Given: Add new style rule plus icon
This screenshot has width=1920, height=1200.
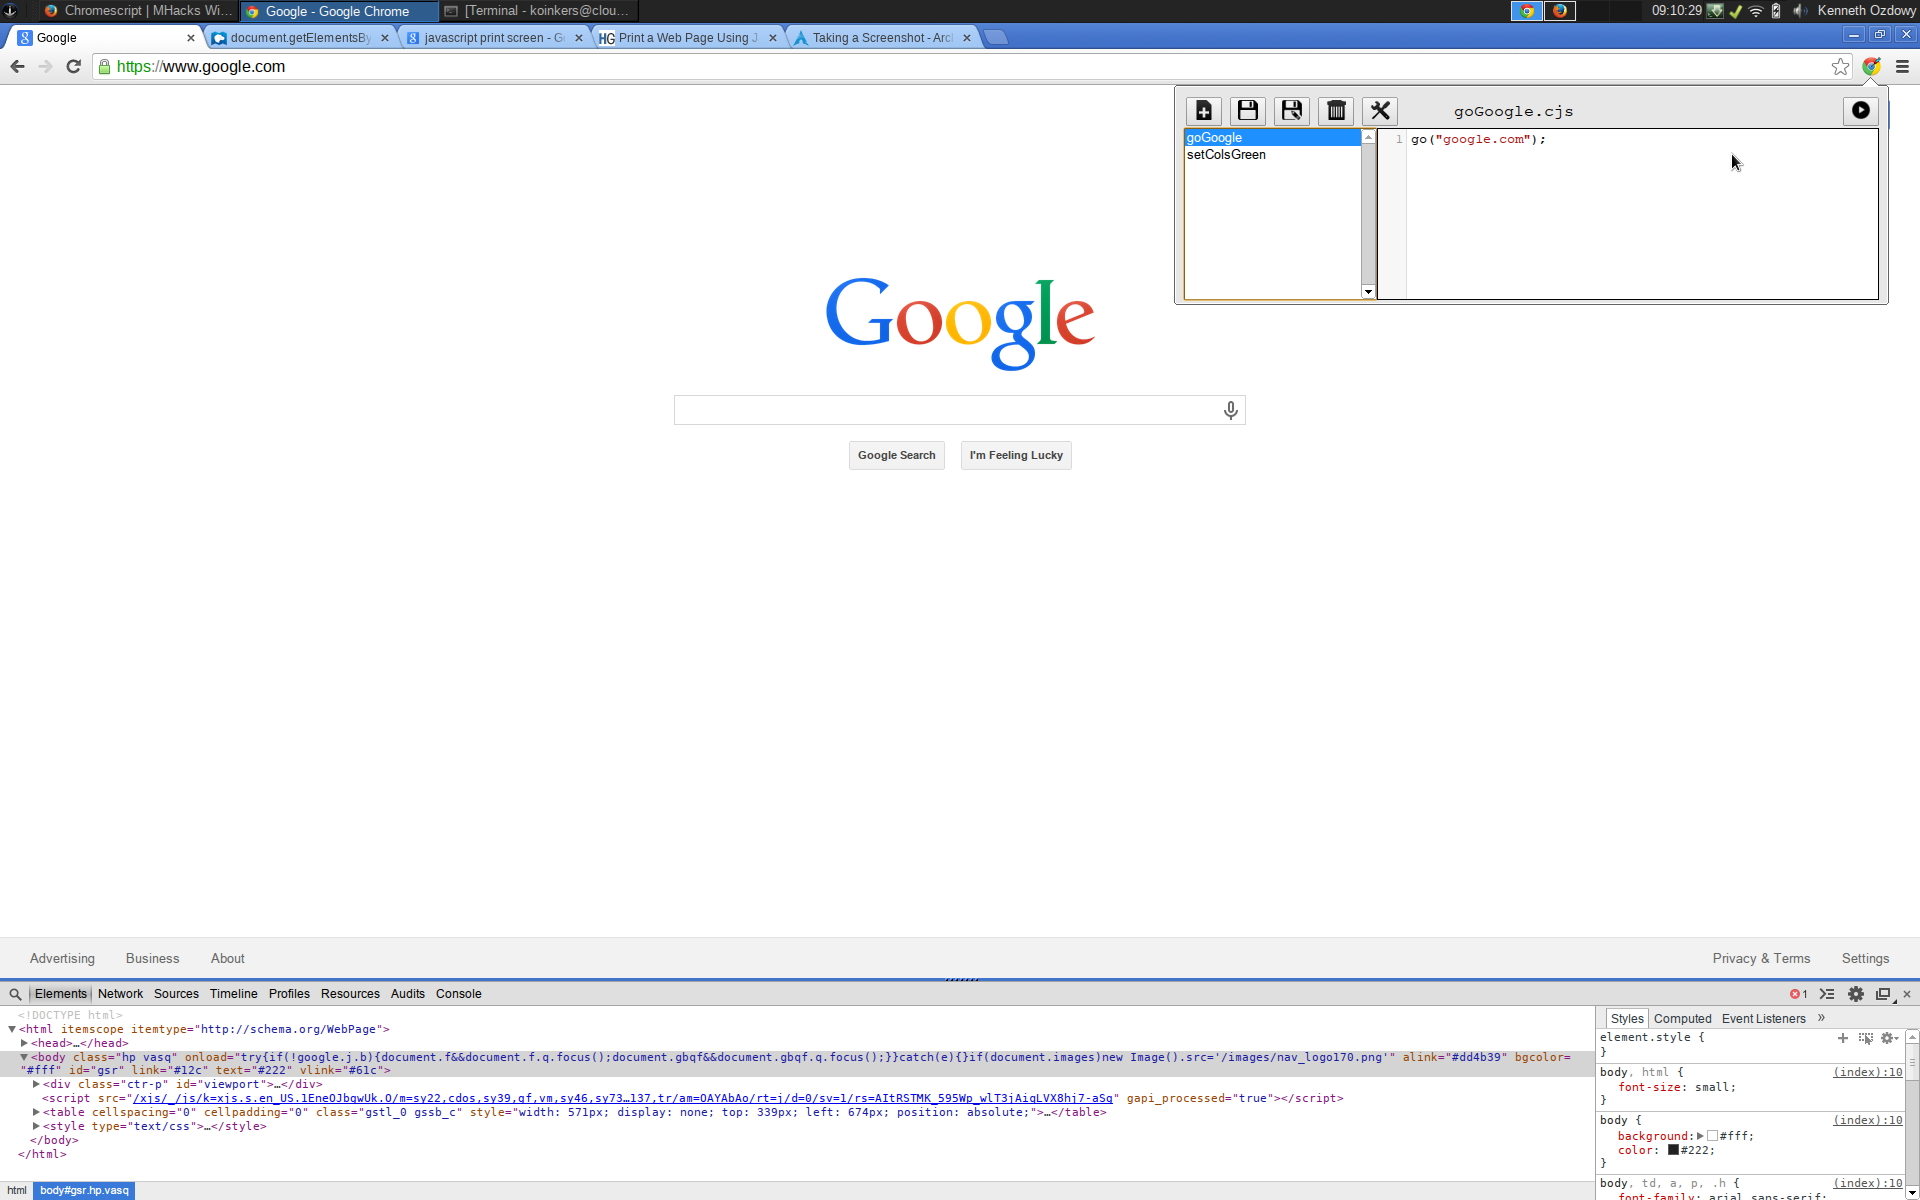Looking at the screenshot, I should 1843,1038.
